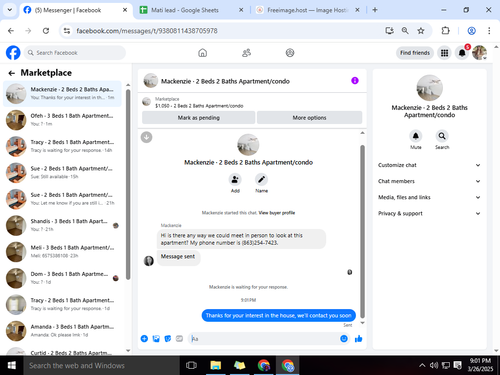Choose a GIF from the composer toolbar
Viewport: 500px width, 375px height.
coord(179,339)
